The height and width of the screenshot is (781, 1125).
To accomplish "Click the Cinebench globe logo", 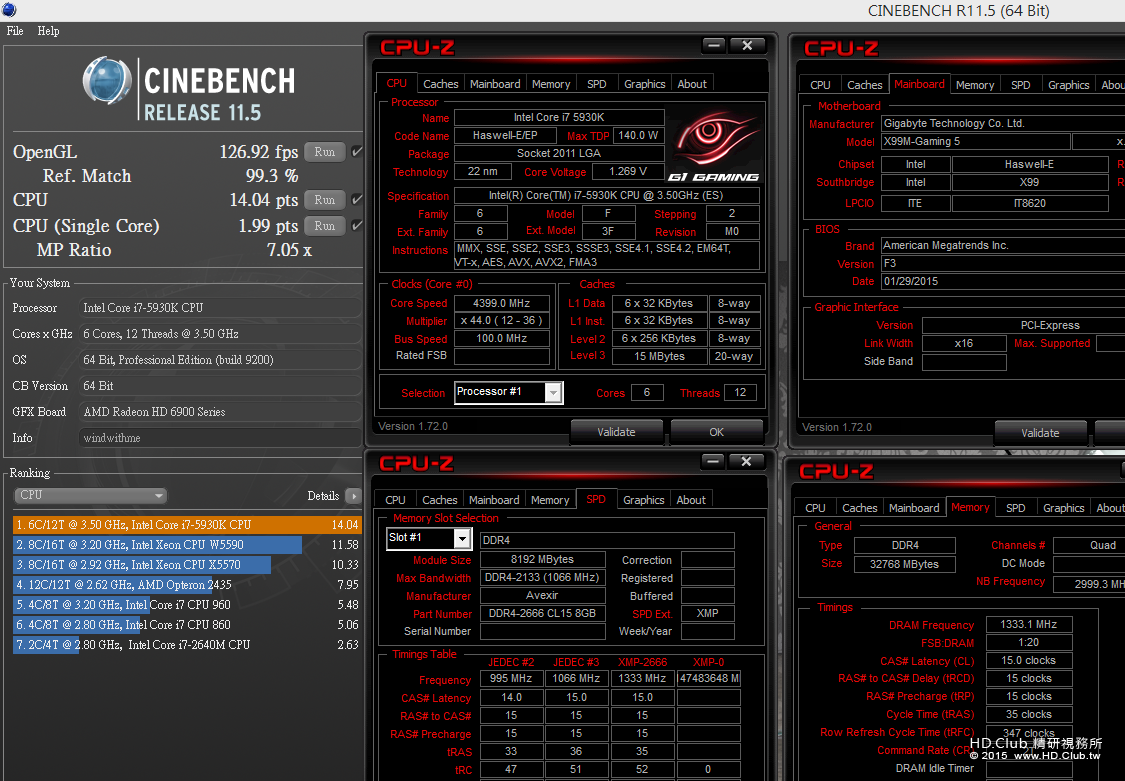I will pos(108,81).
